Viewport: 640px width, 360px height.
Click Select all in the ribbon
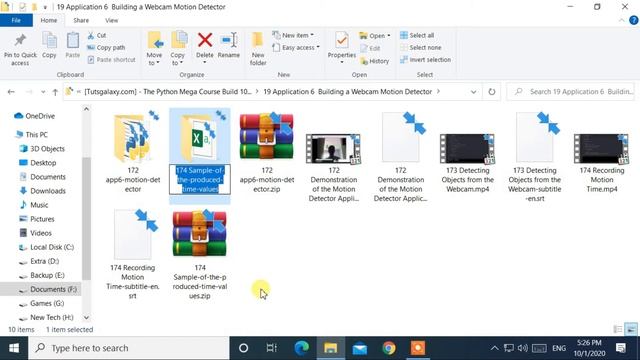click(x=417, y=36)
